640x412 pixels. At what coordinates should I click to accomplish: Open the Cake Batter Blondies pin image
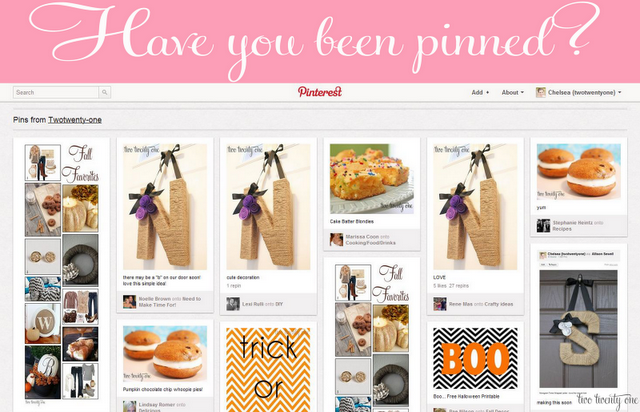click(x=372, y=179)
